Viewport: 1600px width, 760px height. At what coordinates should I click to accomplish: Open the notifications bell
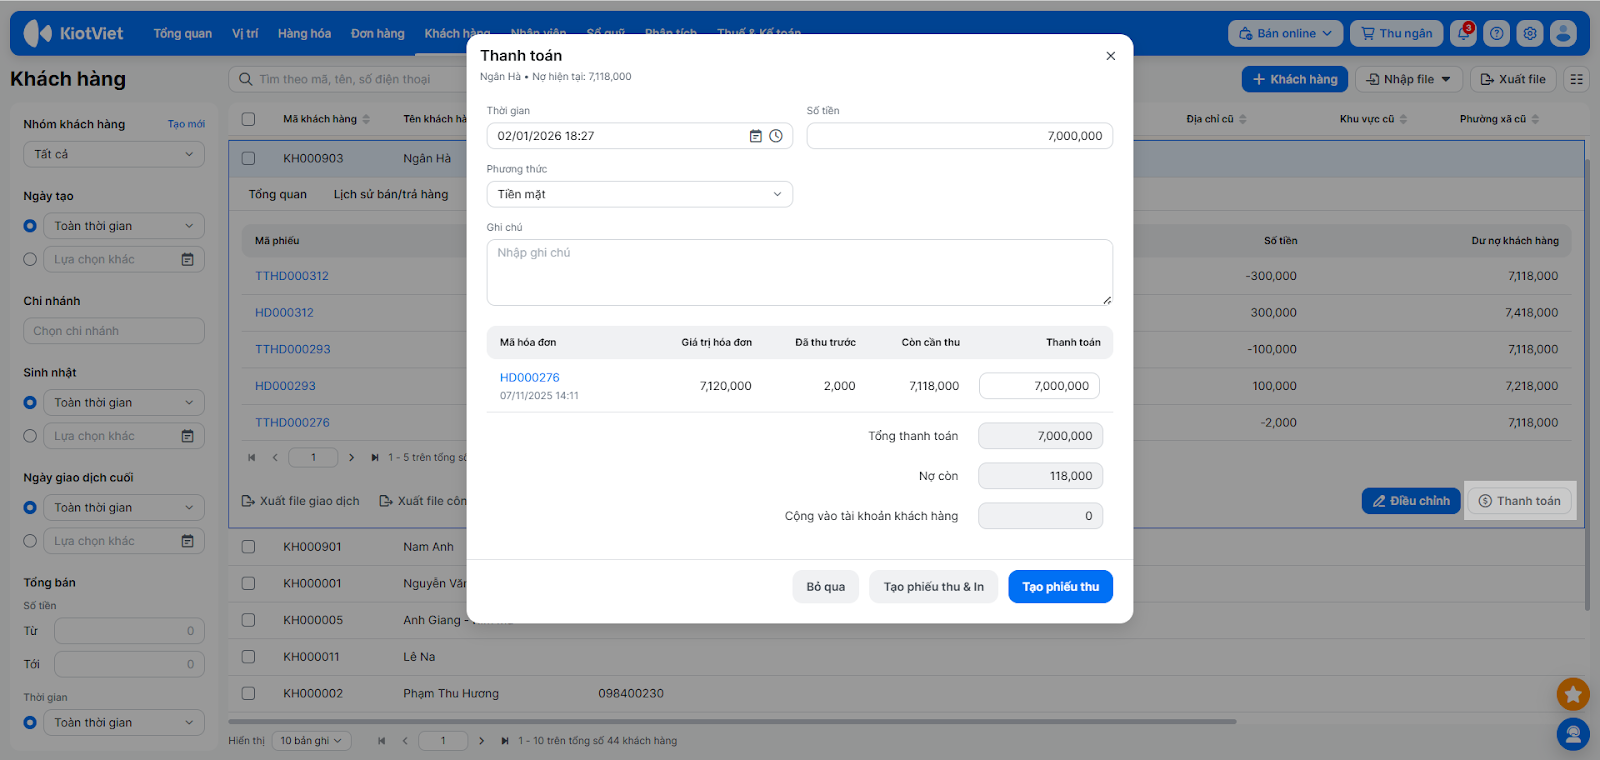[1464, 33]
